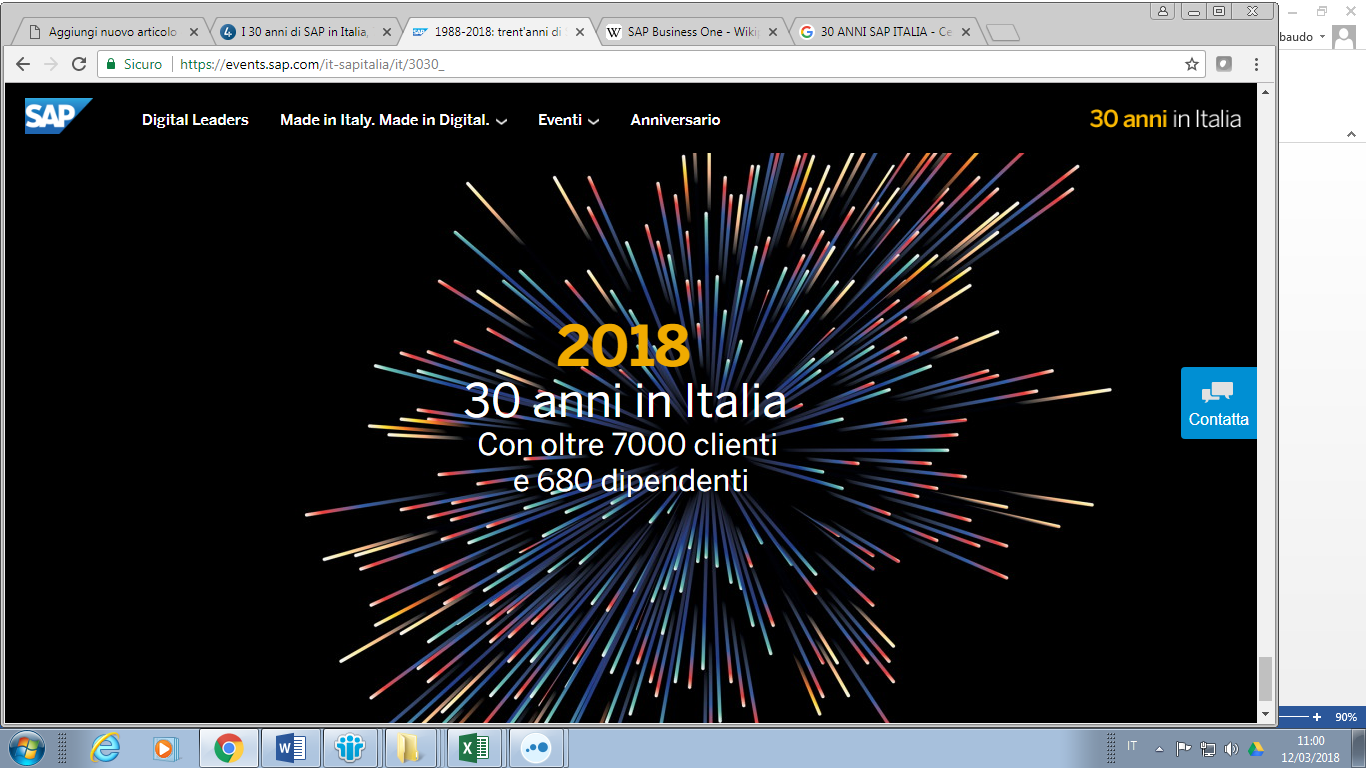Open Windows Media Player from taskbar
Image resolution: width=1366 pixels, height=768 pixels.
(165, 747)
